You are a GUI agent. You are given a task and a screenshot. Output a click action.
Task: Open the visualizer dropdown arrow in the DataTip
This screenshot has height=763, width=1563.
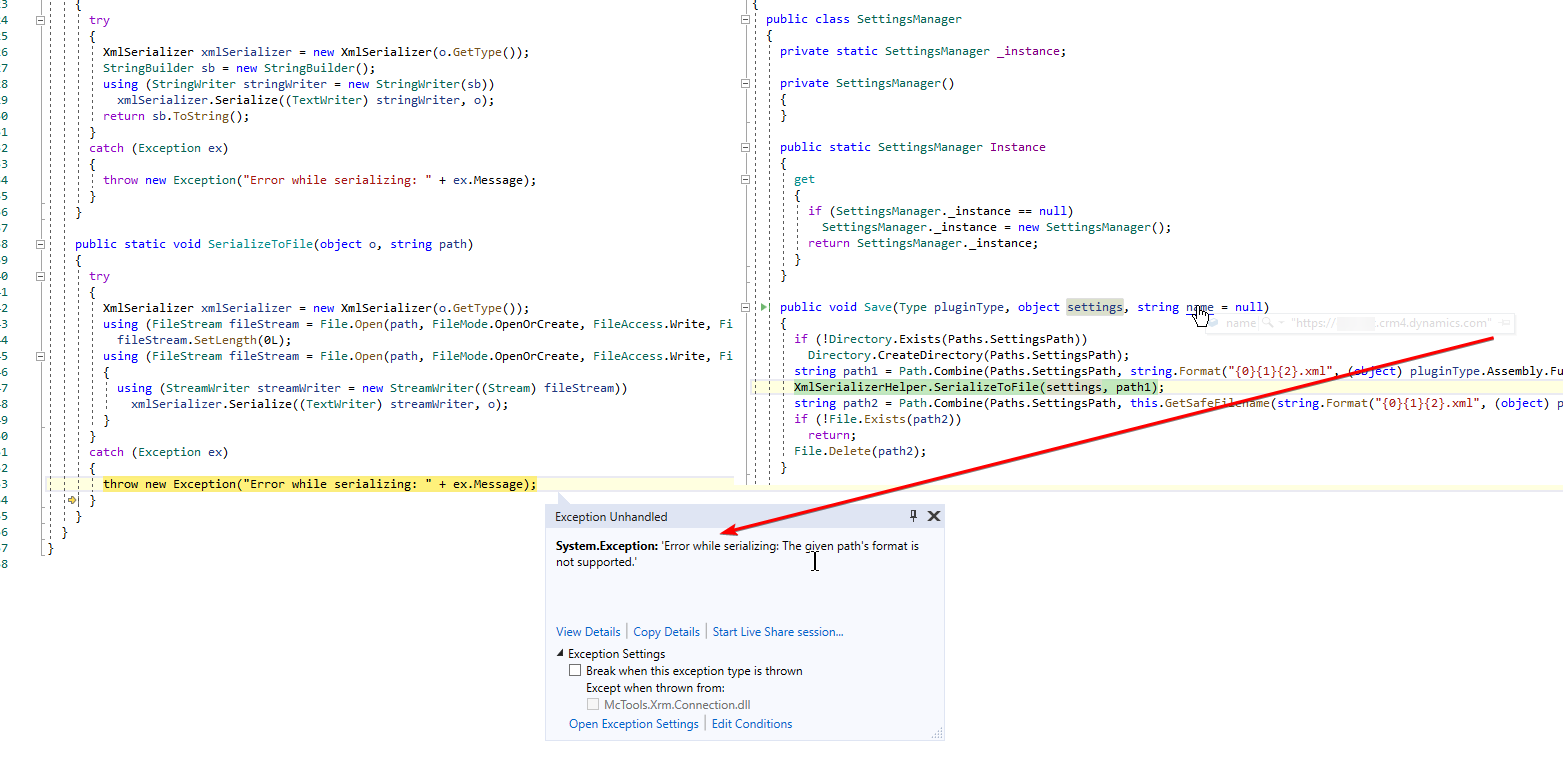[1283, 323]
